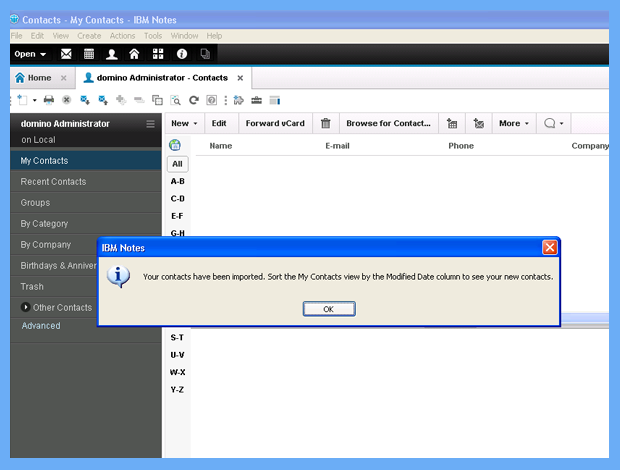
Task: Select My Contacts in the sidebar
Action: (86, 160)
